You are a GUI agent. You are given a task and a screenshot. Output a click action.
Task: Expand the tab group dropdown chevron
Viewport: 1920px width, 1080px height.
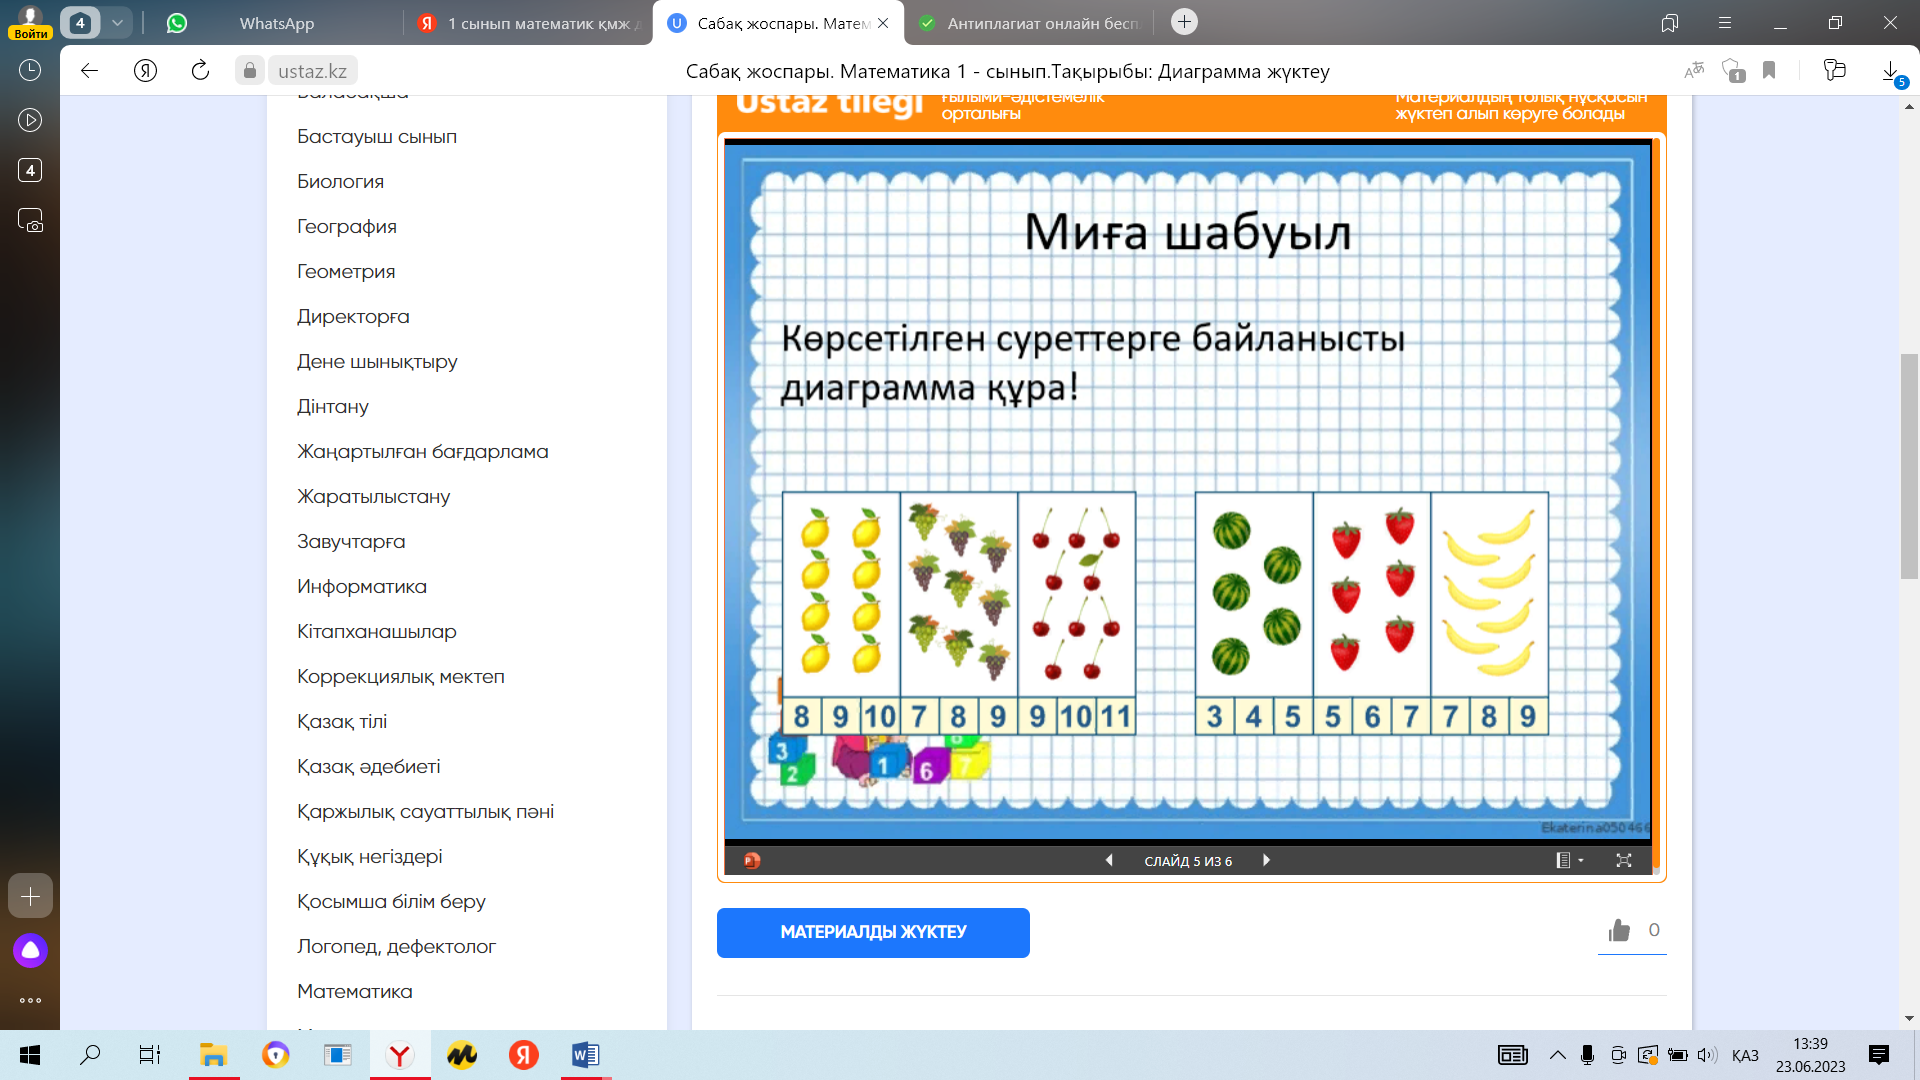[x=117, y=22]
